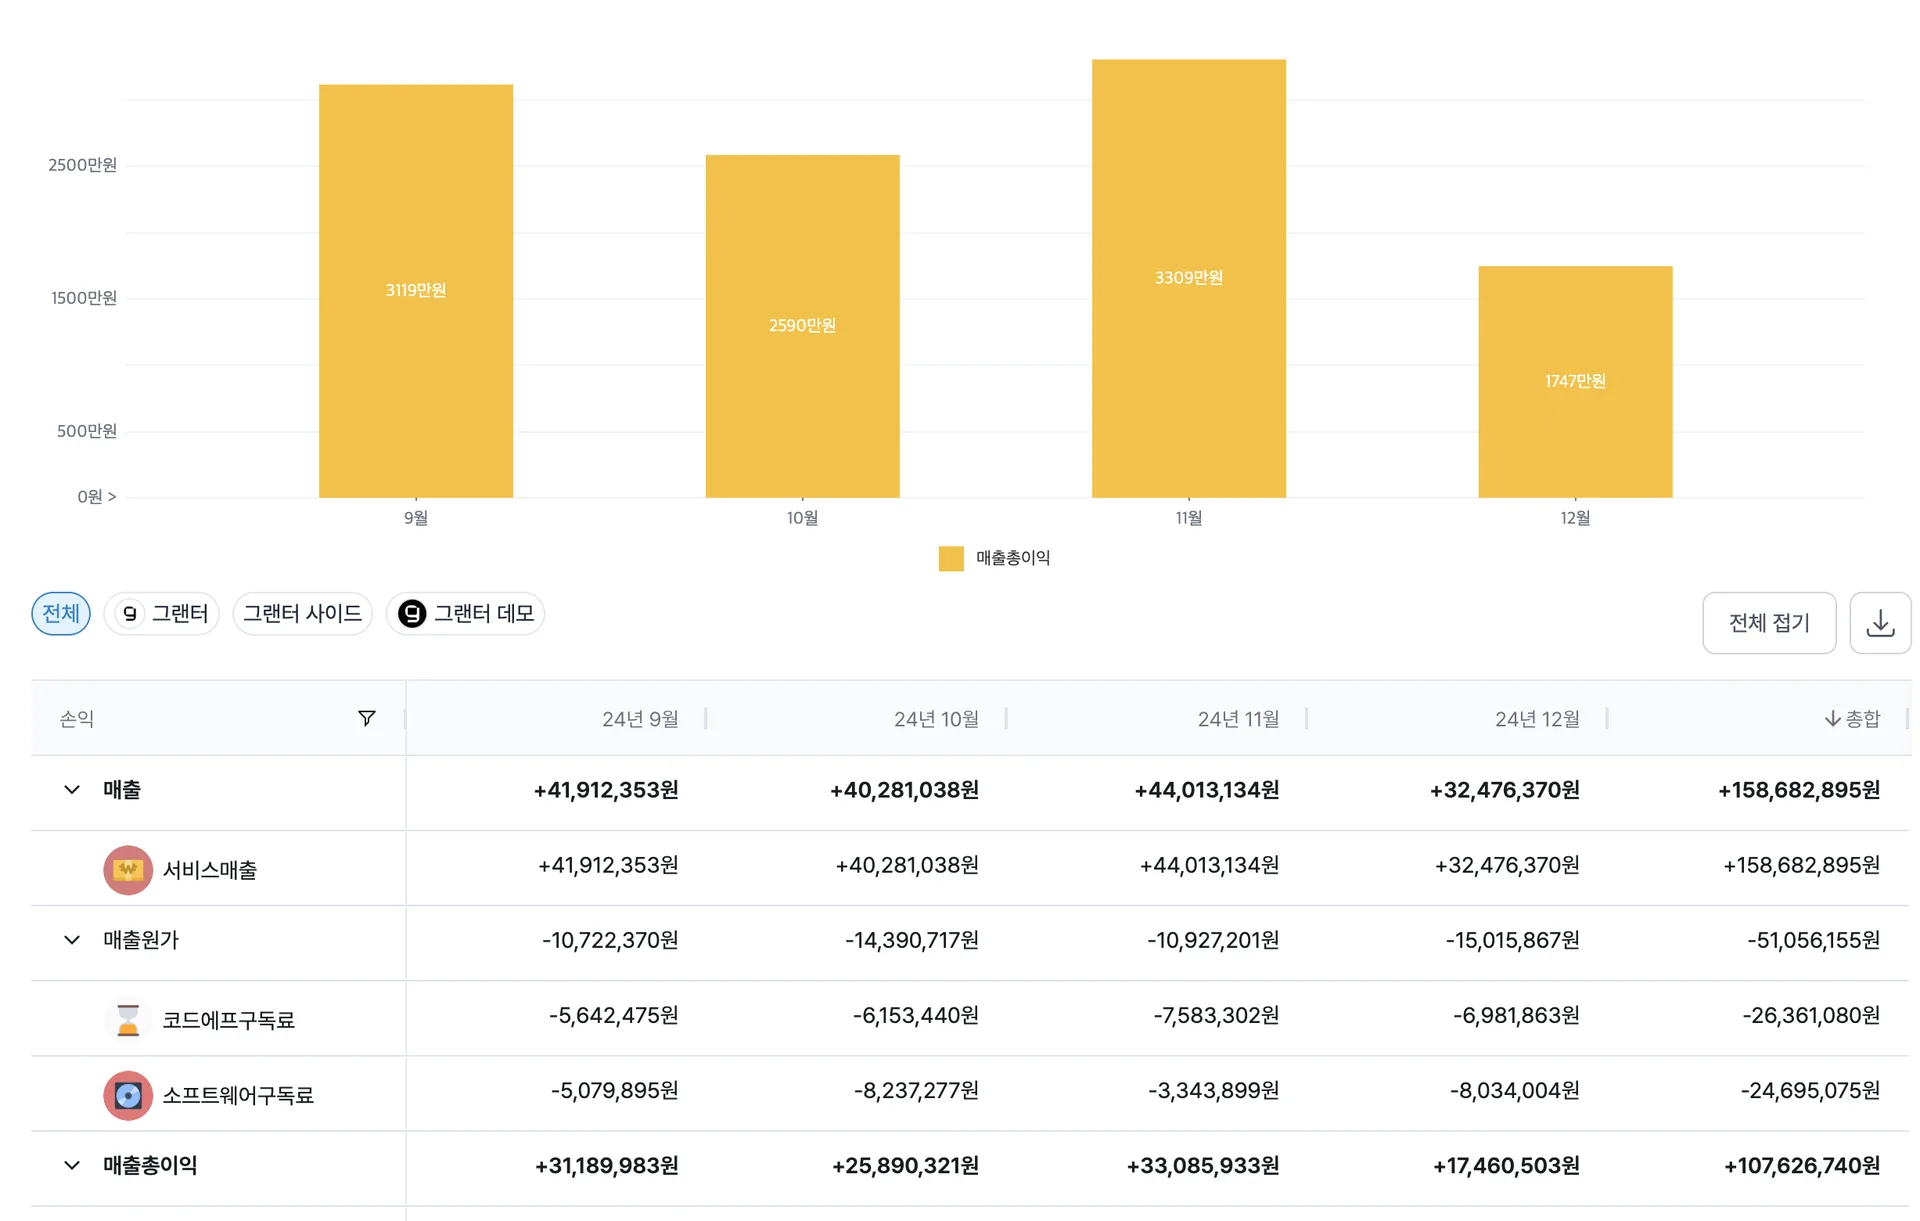Click the 그랜터 logo icon in filter chip

tap(130, 613)
